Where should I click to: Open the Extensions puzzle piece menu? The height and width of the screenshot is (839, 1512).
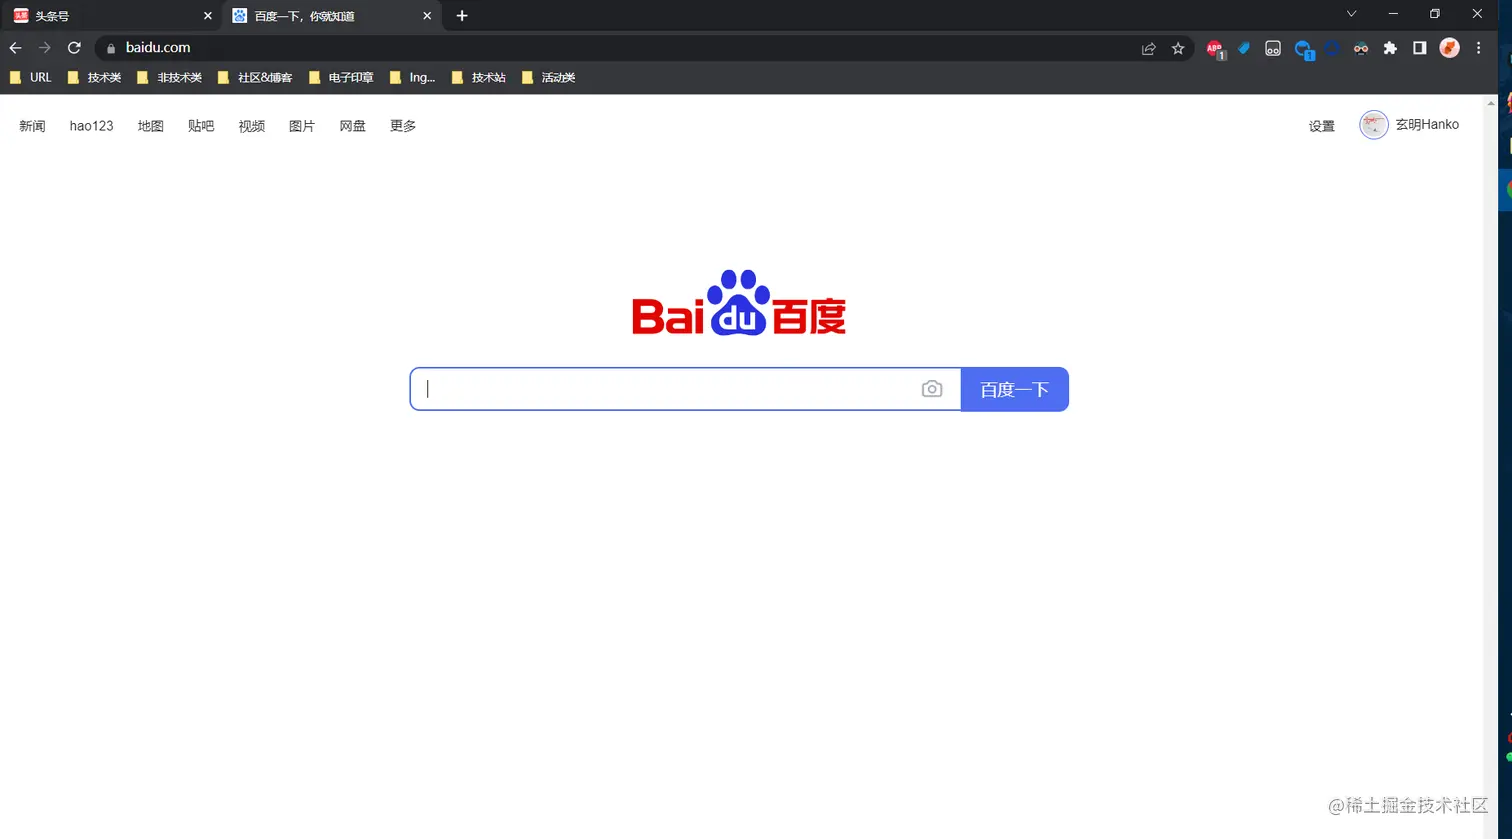click(1390, 48)
